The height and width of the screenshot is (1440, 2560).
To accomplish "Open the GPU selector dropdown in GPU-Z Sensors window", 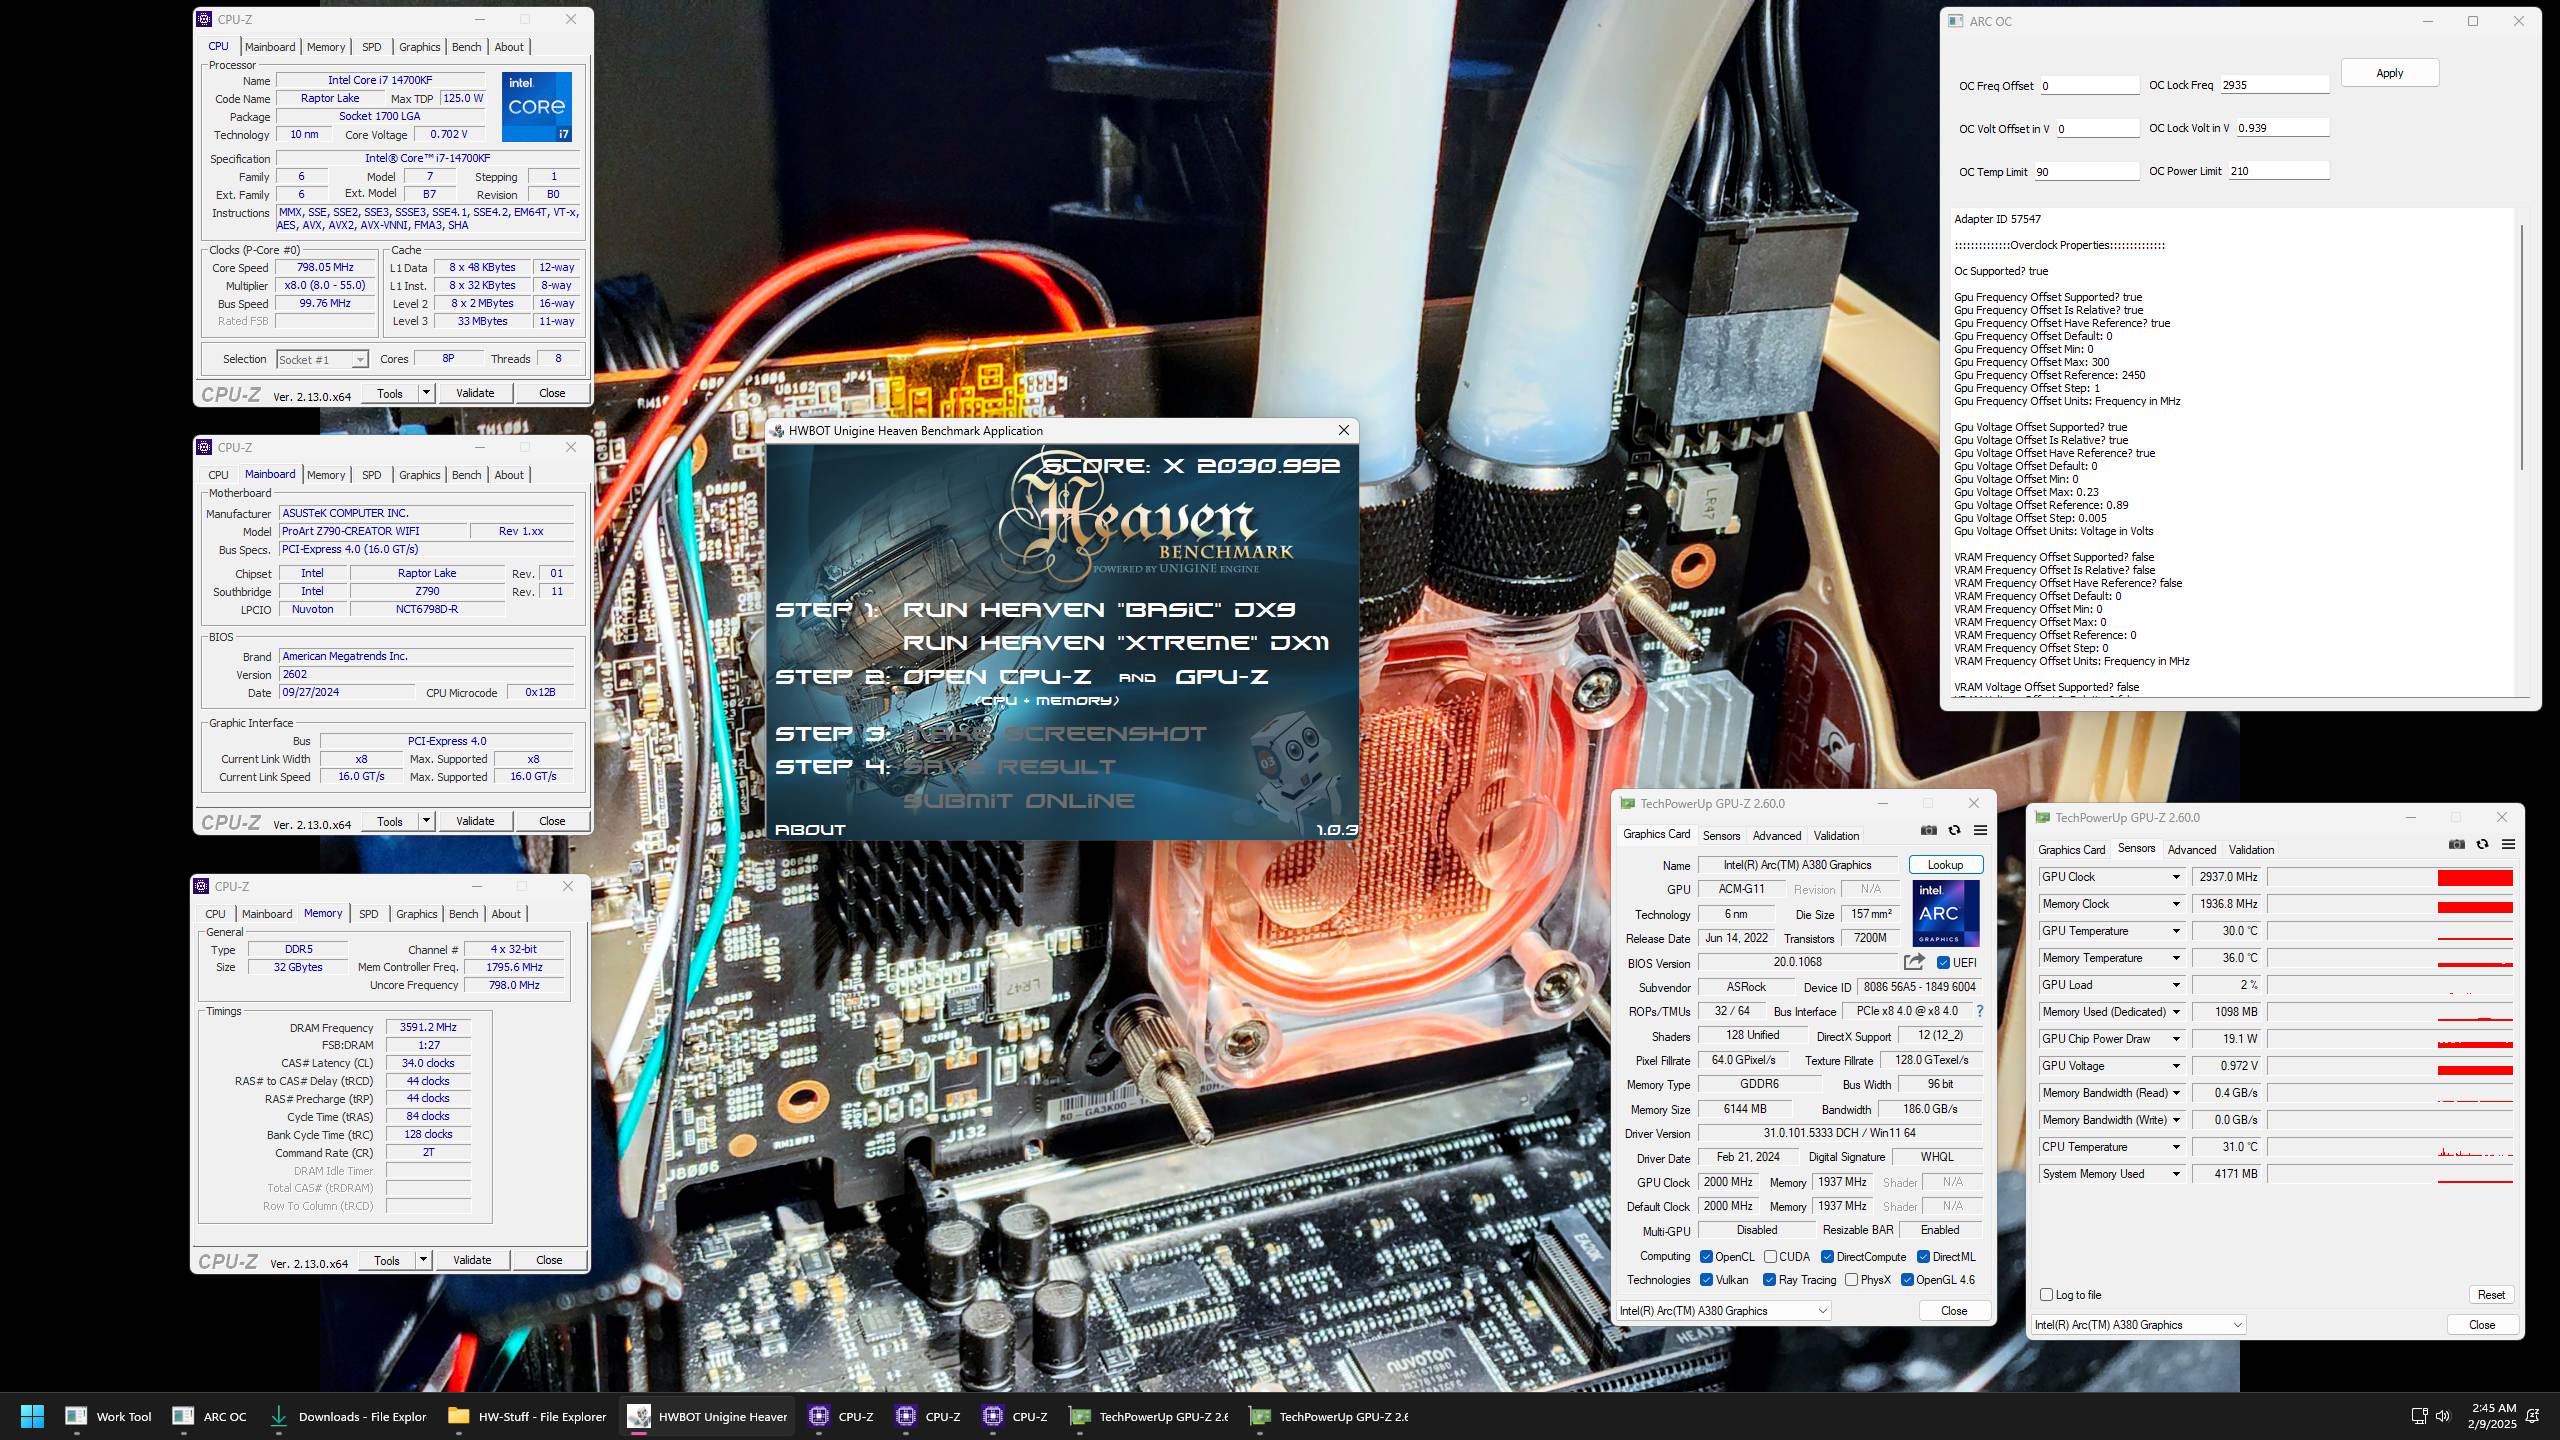I will (x=2139, y=1325).
